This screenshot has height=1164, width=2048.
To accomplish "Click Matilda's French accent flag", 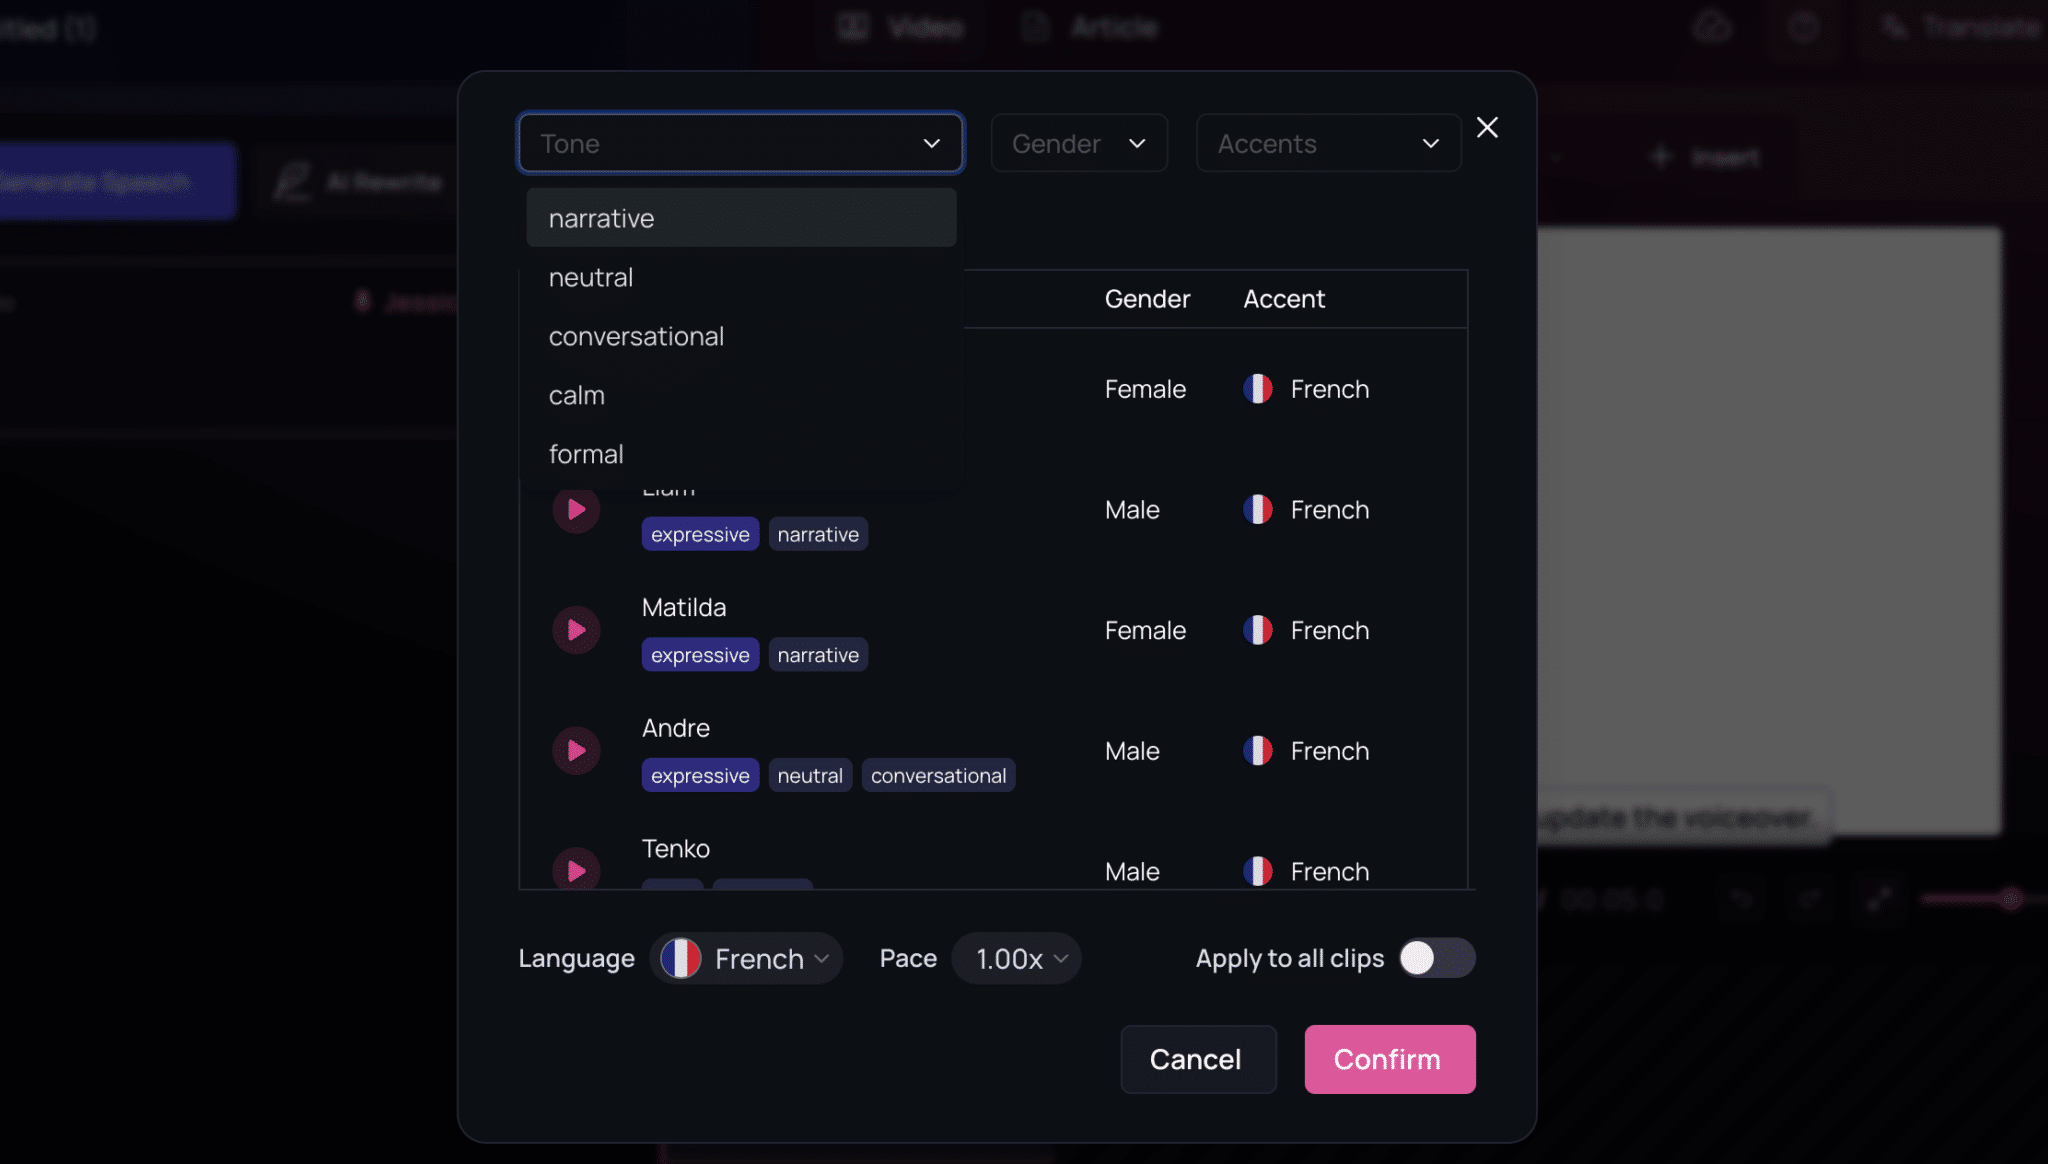I will click(x=1258, y=630).
